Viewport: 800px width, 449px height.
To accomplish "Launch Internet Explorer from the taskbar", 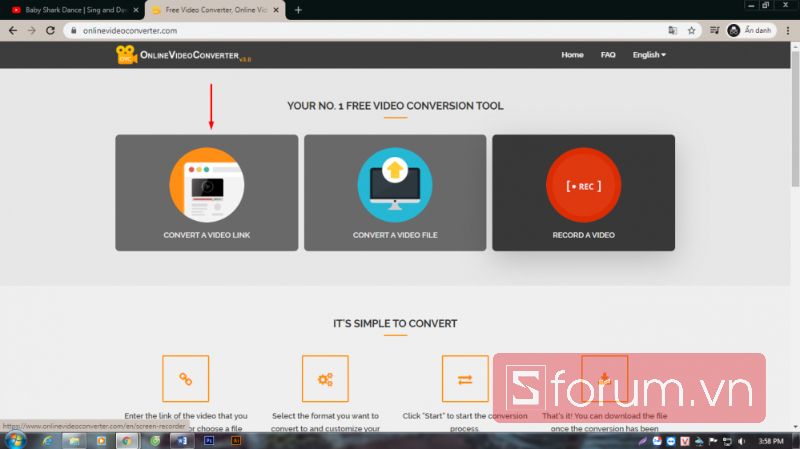I will tap(47, 440).
